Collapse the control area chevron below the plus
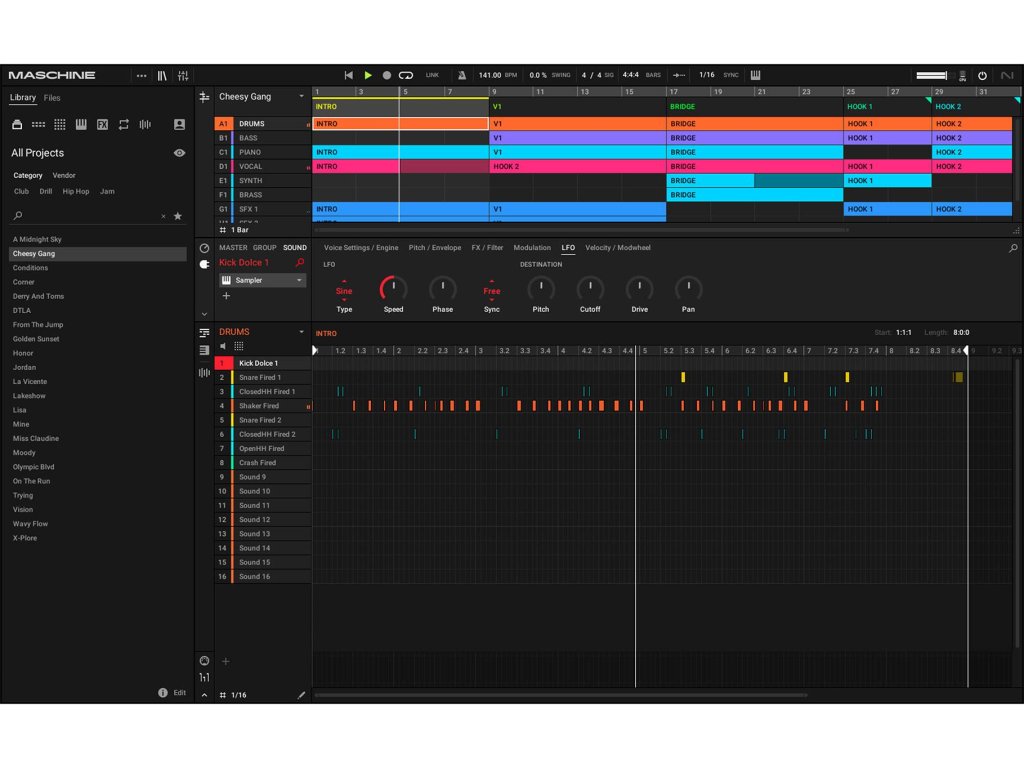1024x768 pixels. pos(204,314)
